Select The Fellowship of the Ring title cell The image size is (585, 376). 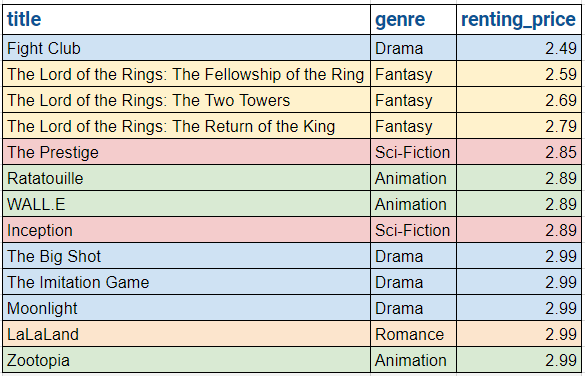point(187,74)
